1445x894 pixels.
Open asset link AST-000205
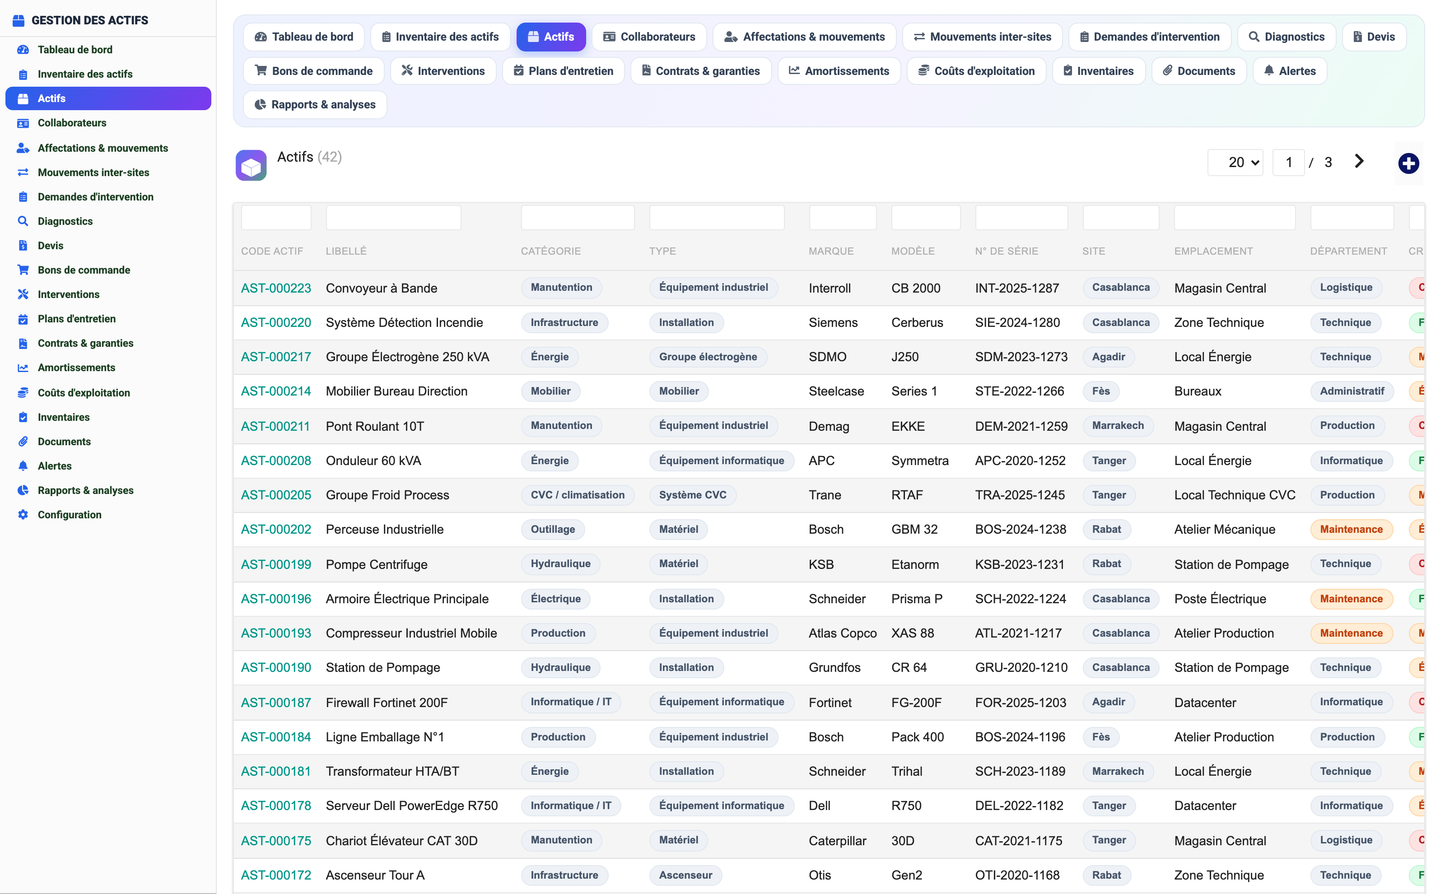[276, 495]
